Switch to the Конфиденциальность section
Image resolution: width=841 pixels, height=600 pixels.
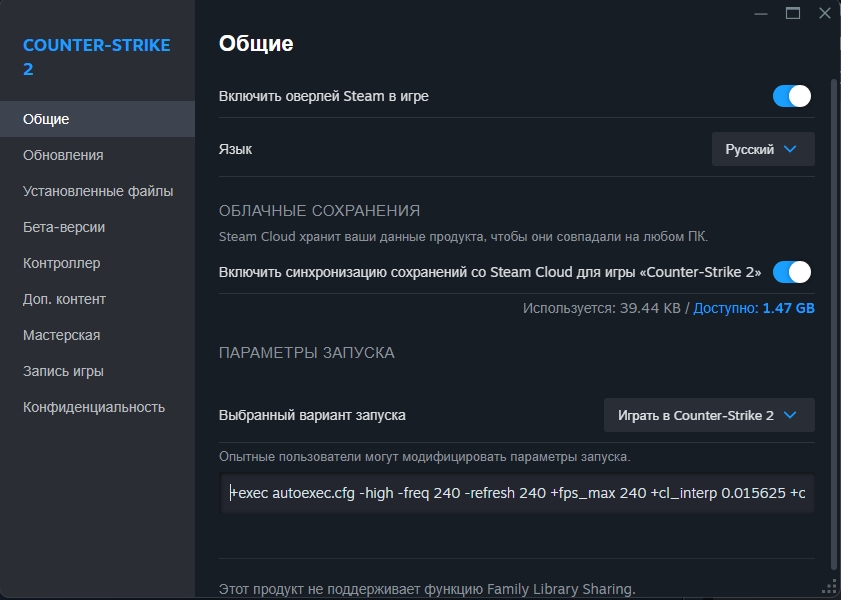[x=94, y=407]
